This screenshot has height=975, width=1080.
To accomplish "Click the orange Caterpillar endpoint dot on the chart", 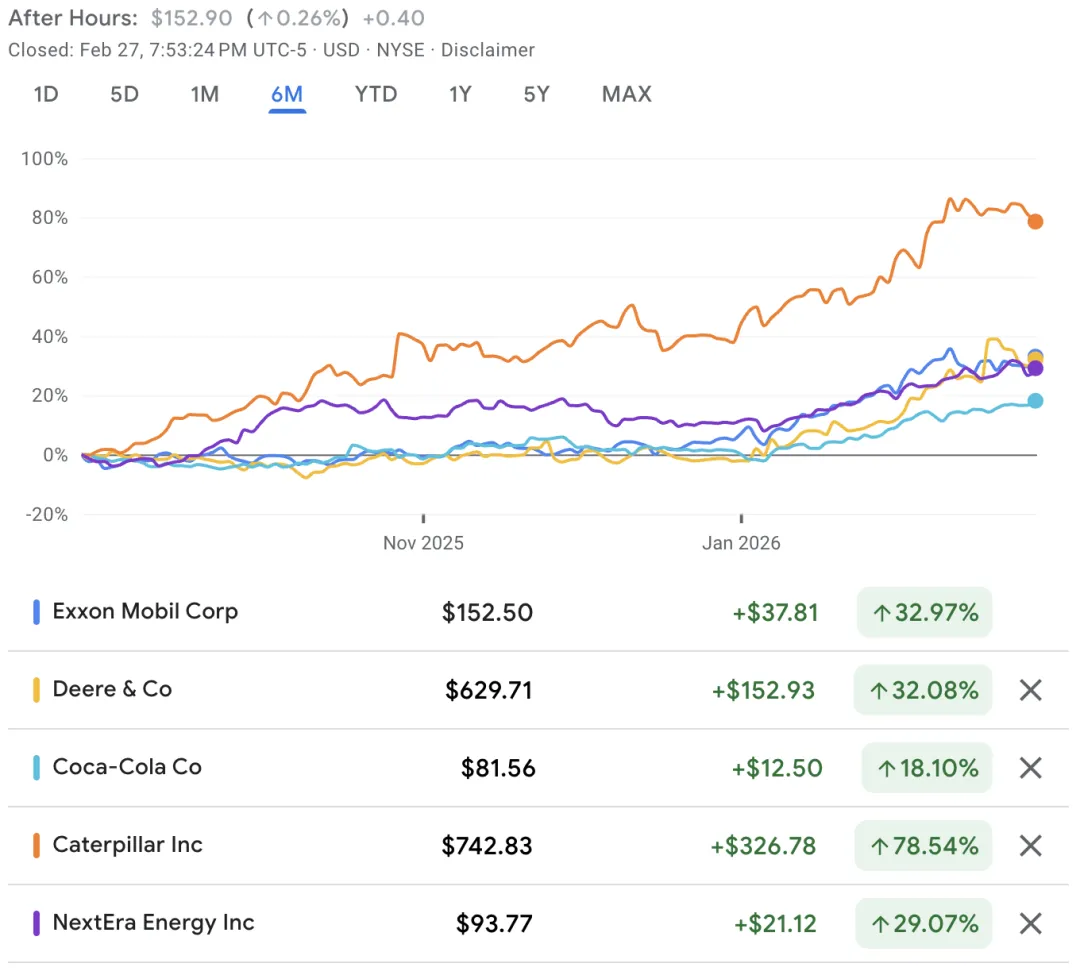I will [1035, 221].
